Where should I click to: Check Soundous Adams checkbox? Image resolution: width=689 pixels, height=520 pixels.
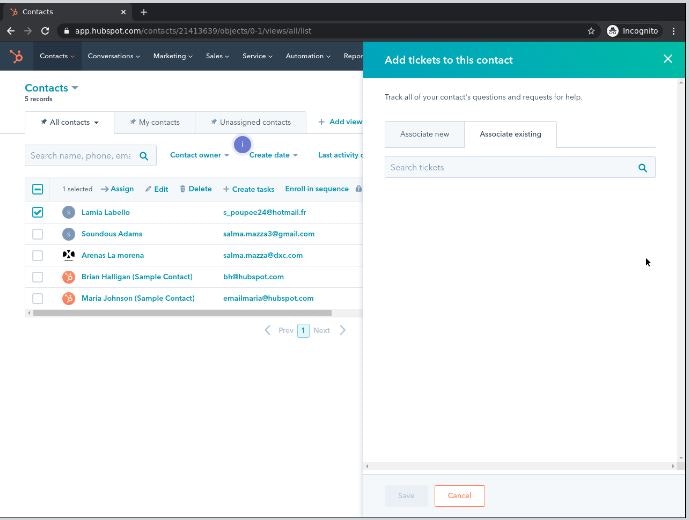(37, 234)
